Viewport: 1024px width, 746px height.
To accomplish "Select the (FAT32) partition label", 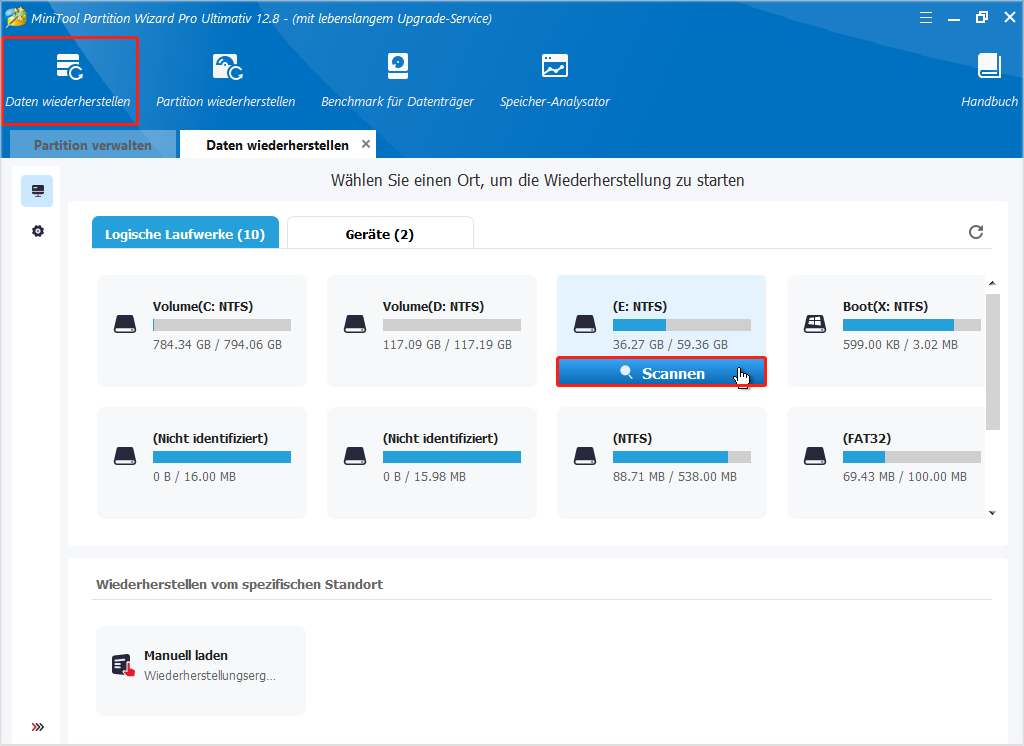I will click(x=867, y=438).
